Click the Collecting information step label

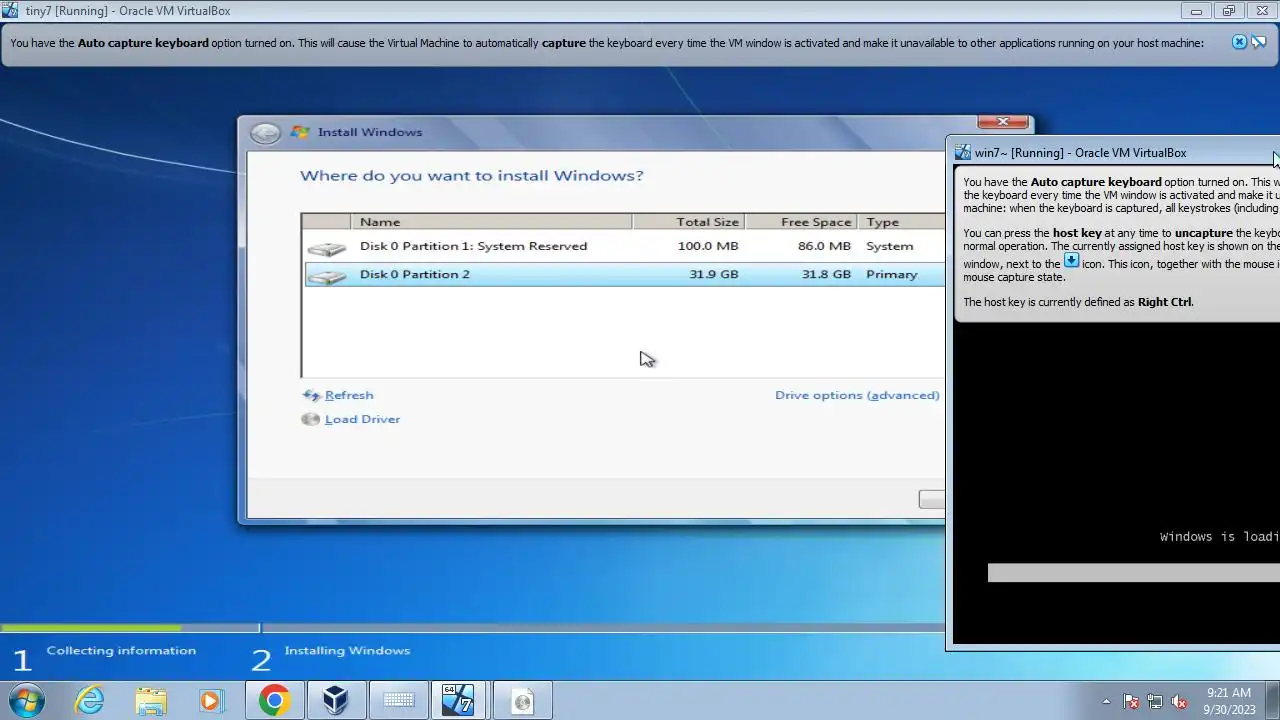[x=121, y=650]
